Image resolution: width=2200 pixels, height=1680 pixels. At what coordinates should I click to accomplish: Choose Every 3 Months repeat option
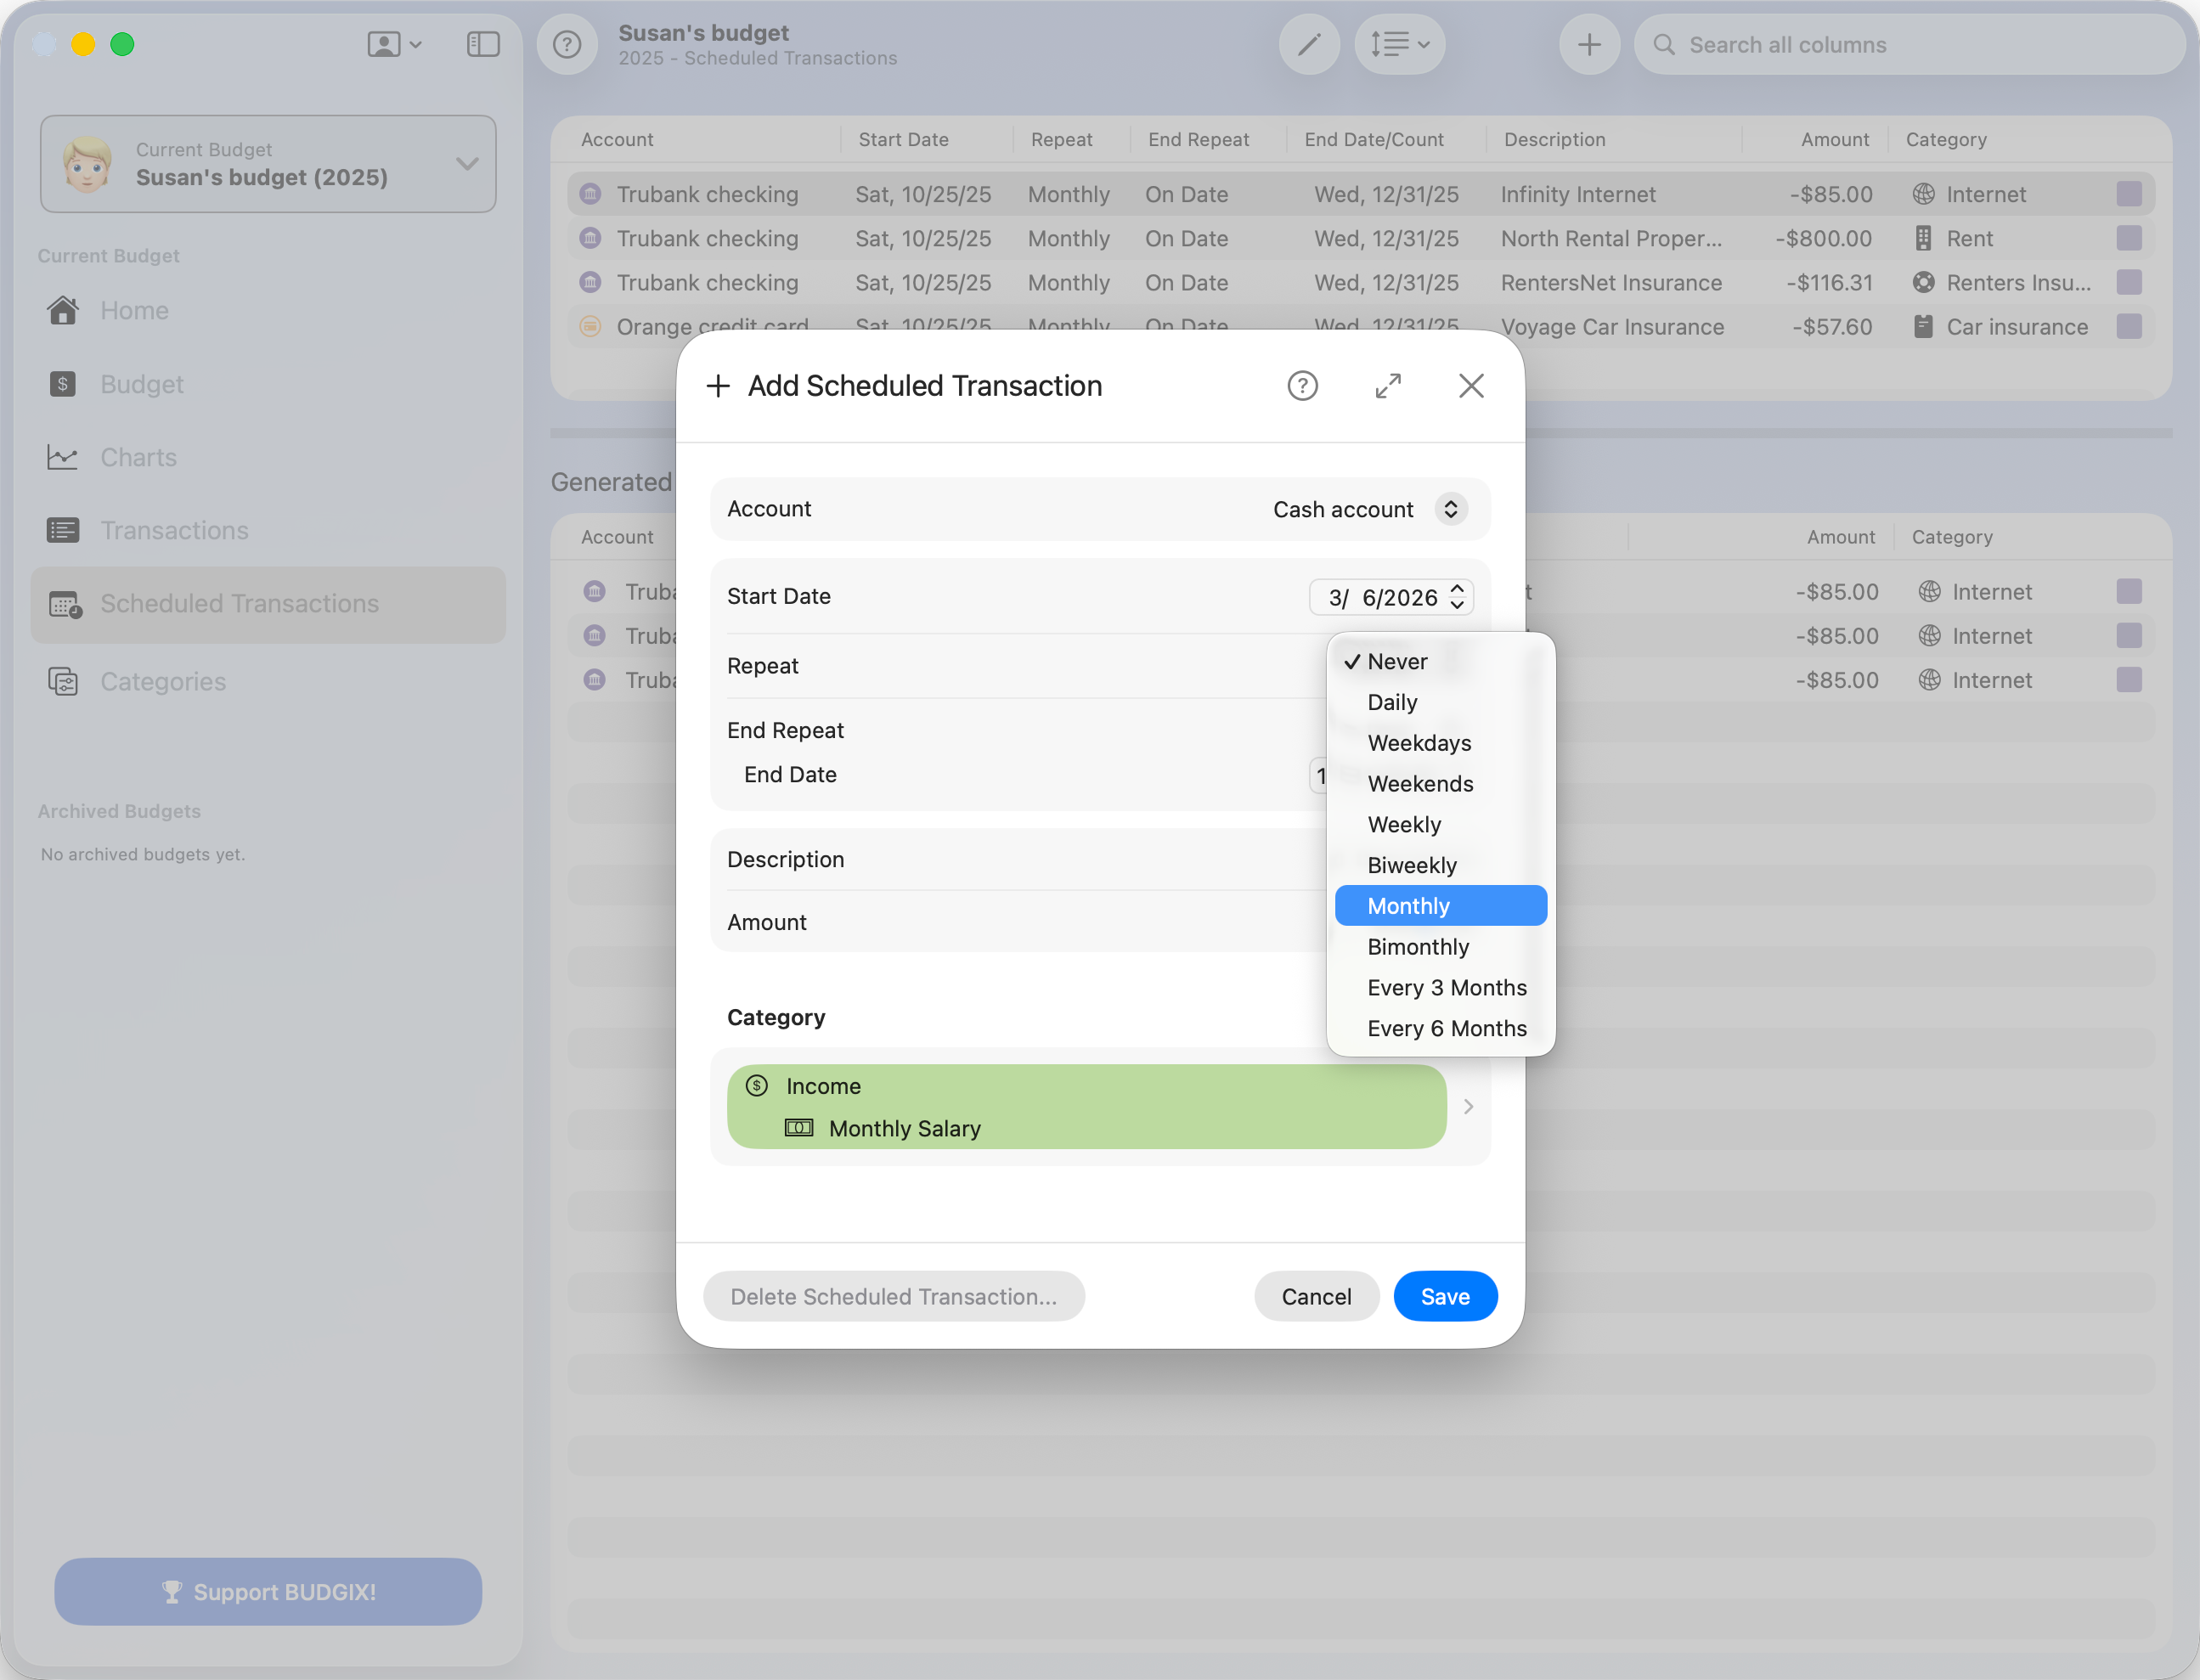point(1446,987)
